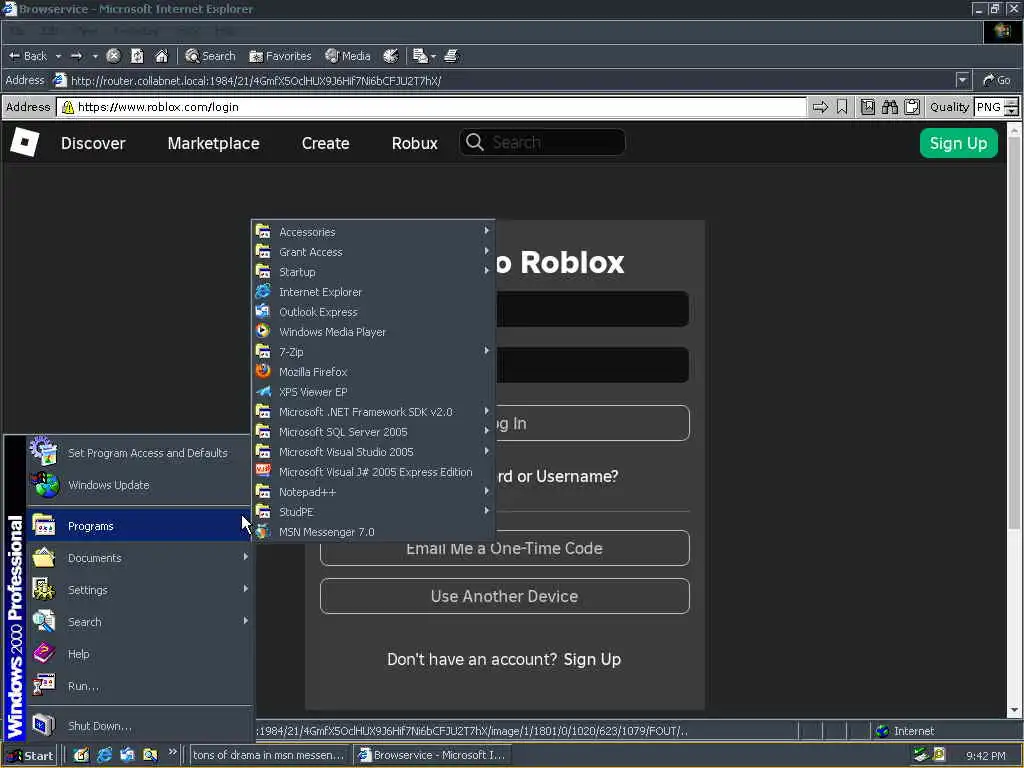Click the Print icon in toolbar
The image size is (1024, 768).
click(x=451, y=56)
